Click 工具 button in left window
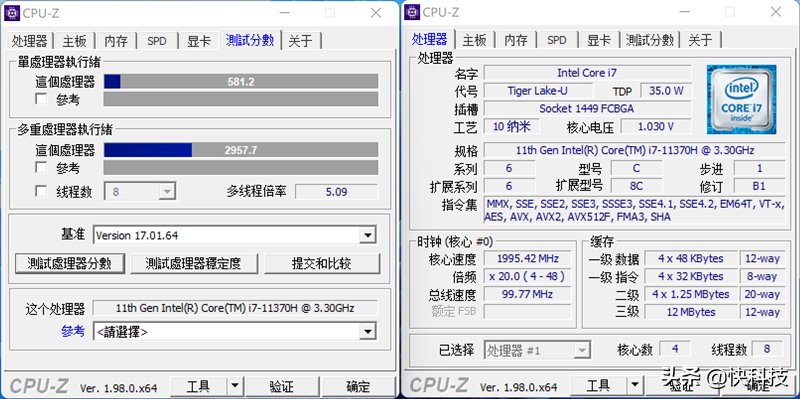Image resolution: width=800 pixels, height=399 pixels. [198, 387]
